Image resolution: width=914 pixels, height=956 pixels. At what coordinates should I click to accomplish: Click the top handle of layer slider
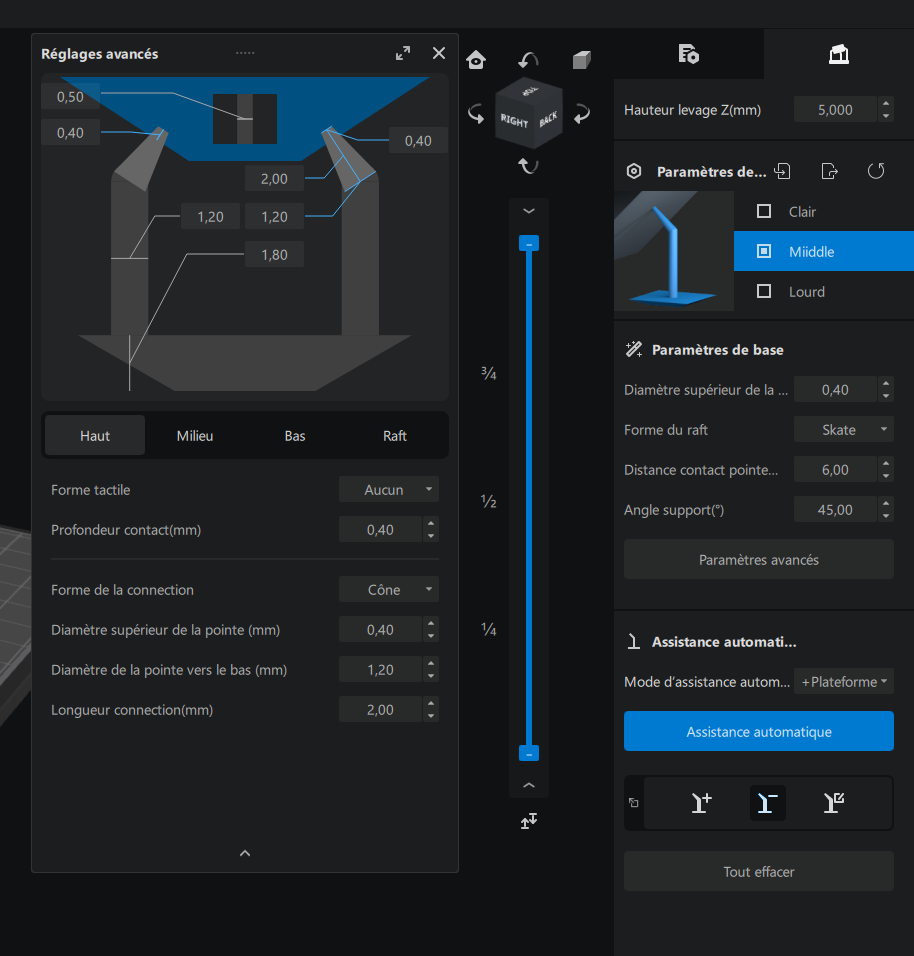(529, 244)
